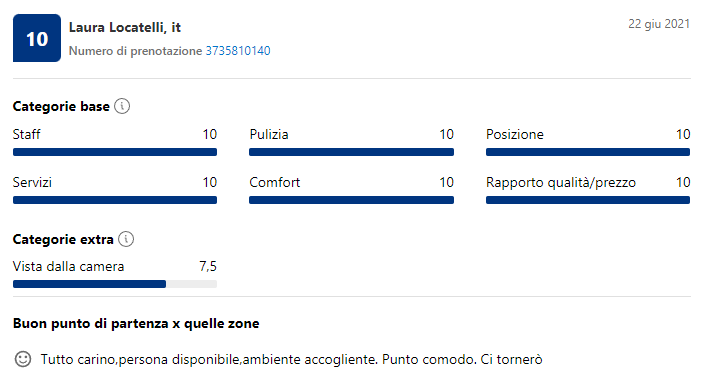The image size is (707, 378).
Task: Click the smiley face icon before the review text
Action: coord(23,359)
